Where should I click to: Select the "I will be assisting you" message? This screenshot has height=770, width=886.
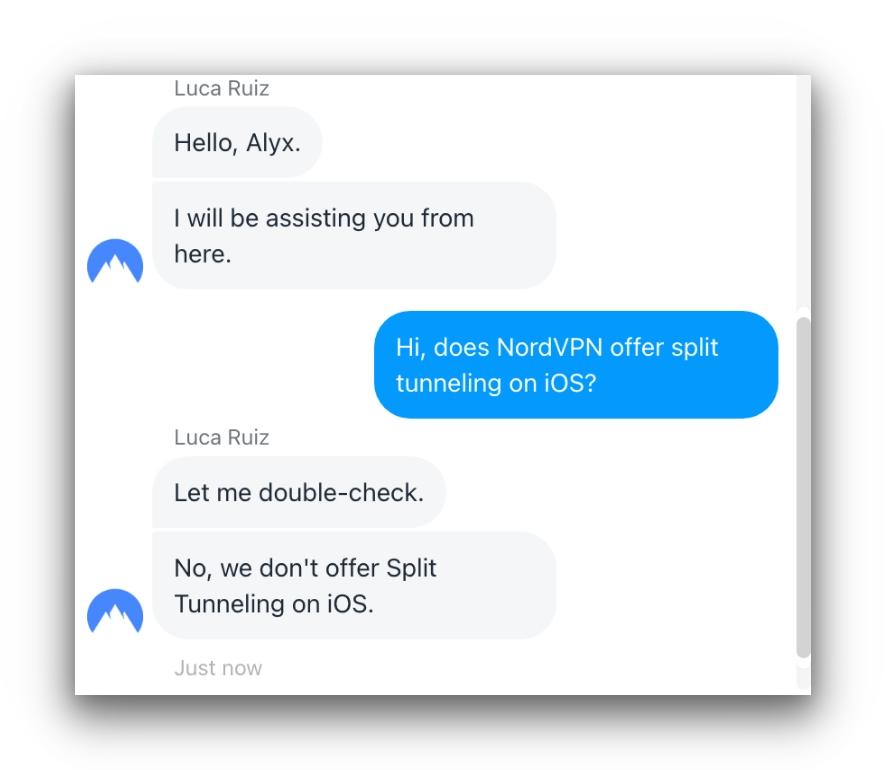pos(354,236)
